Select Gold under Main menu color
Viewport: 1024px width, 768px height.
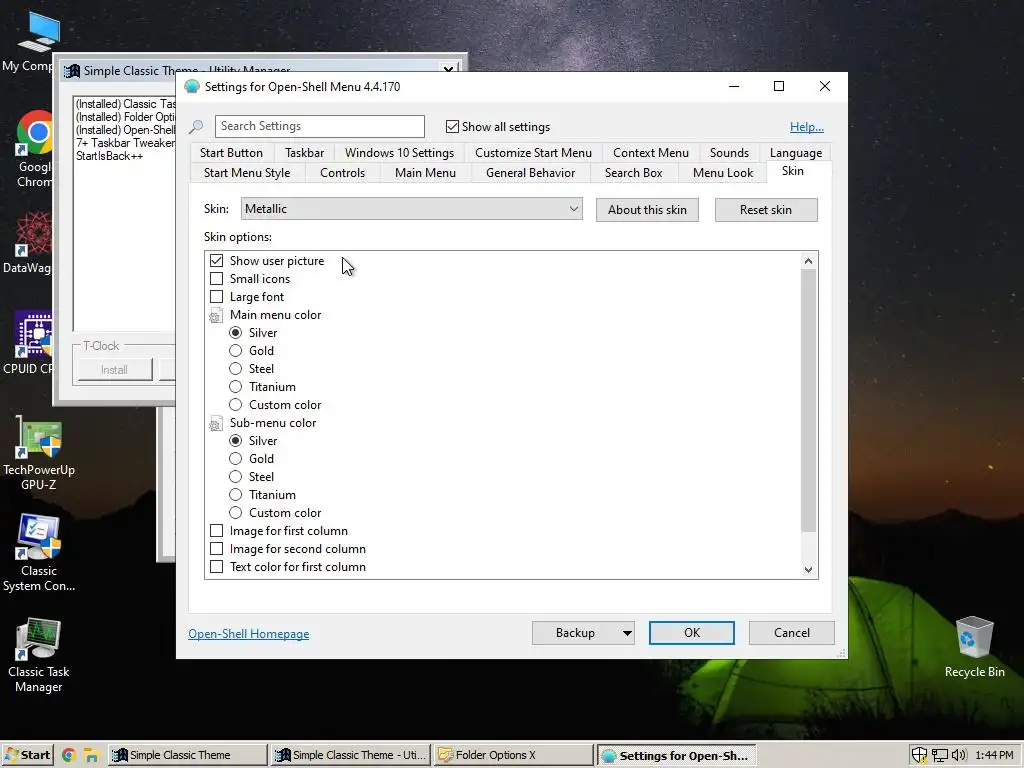click(235, 351)
